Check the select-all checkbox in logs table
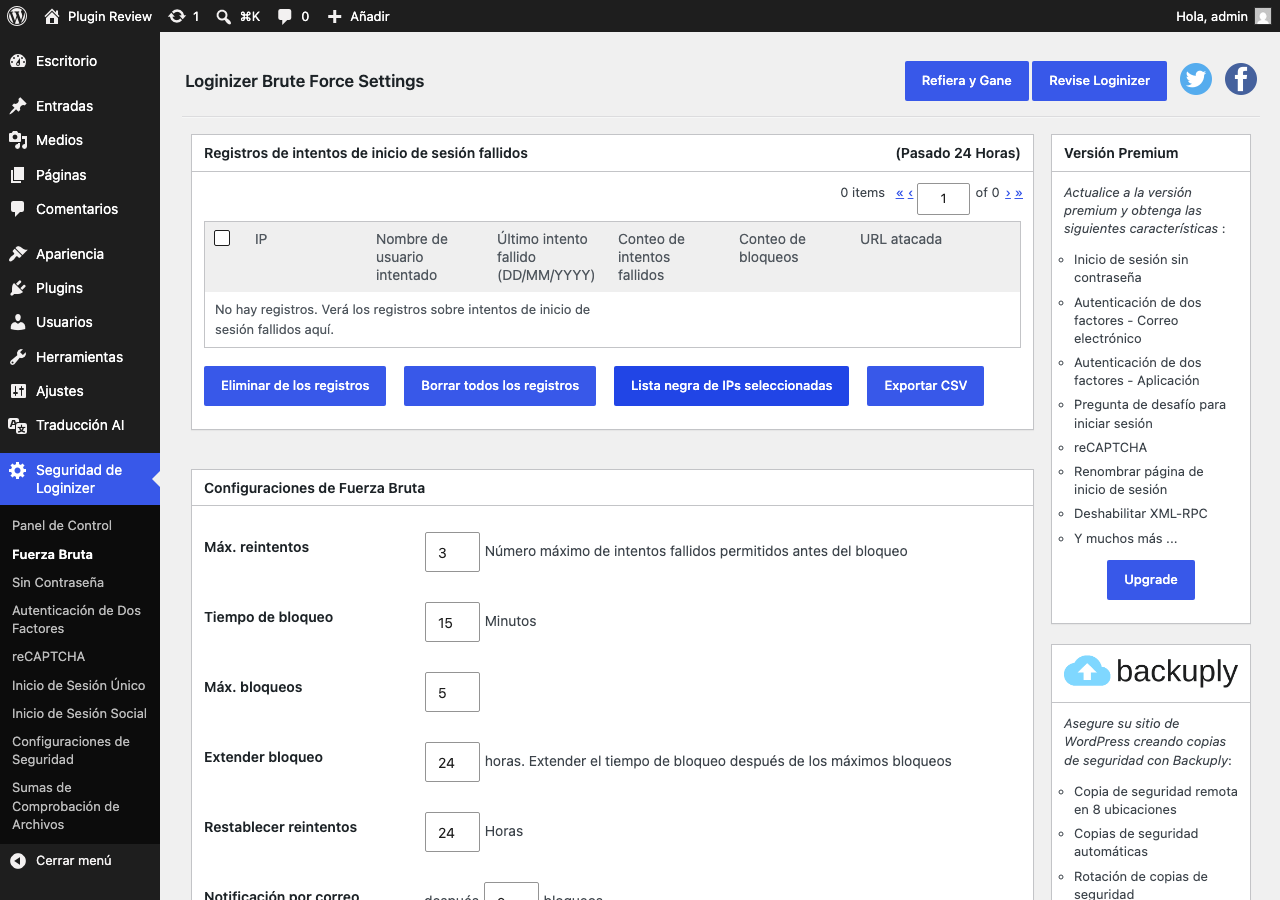The width and height of the screenshot is (1280, 900). click(222, 238)
